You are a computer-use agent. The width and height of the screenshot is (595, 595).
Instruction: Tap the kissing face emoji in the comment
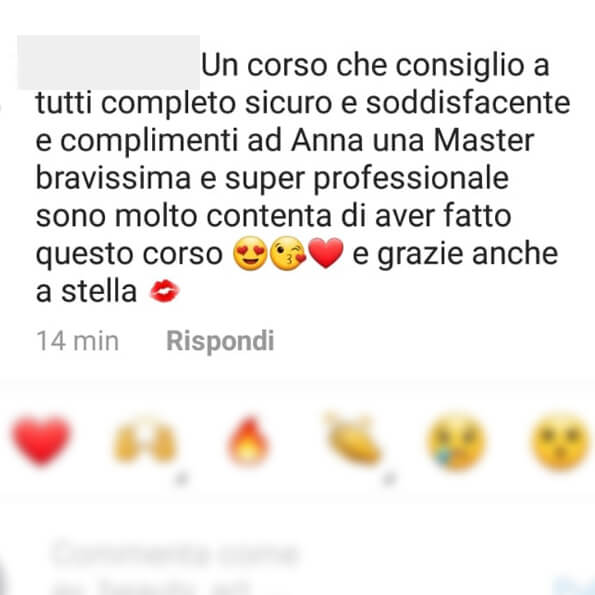click(288, 253)
